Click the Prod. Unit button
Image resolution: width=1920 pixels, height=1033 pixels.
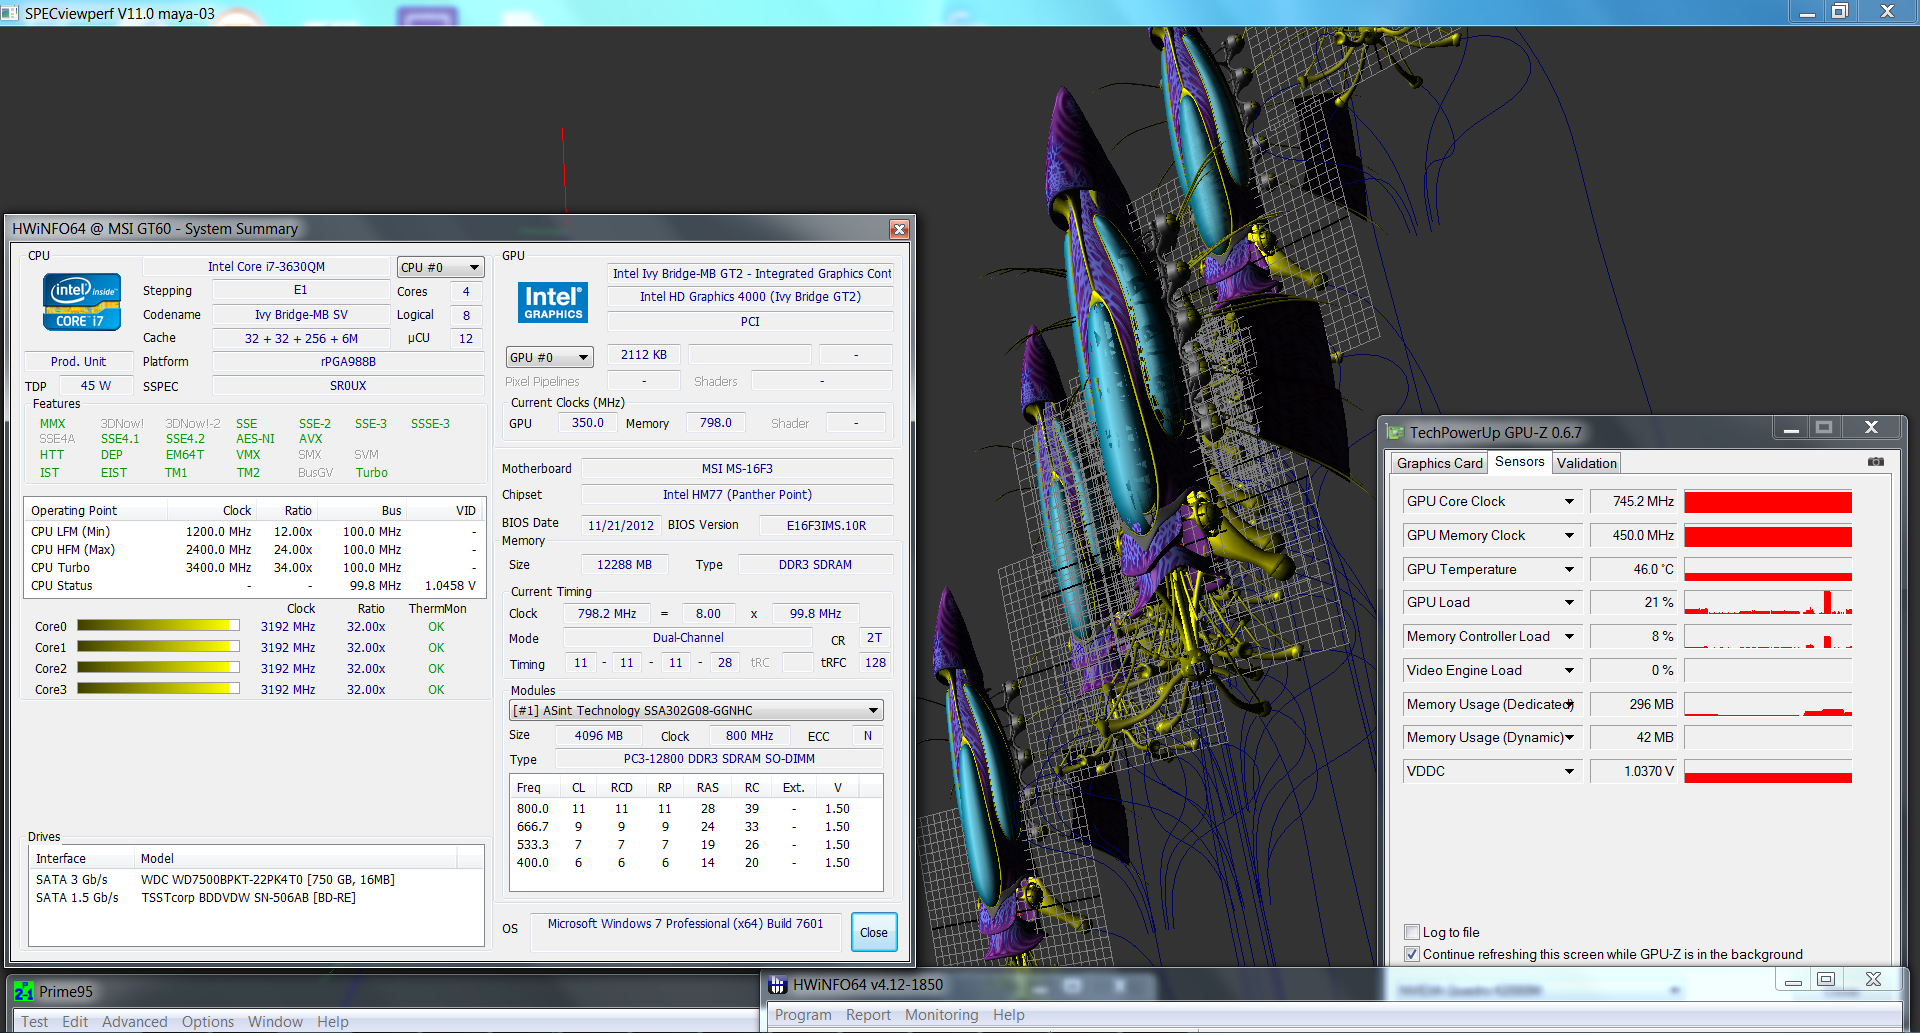tap(78, 362)
